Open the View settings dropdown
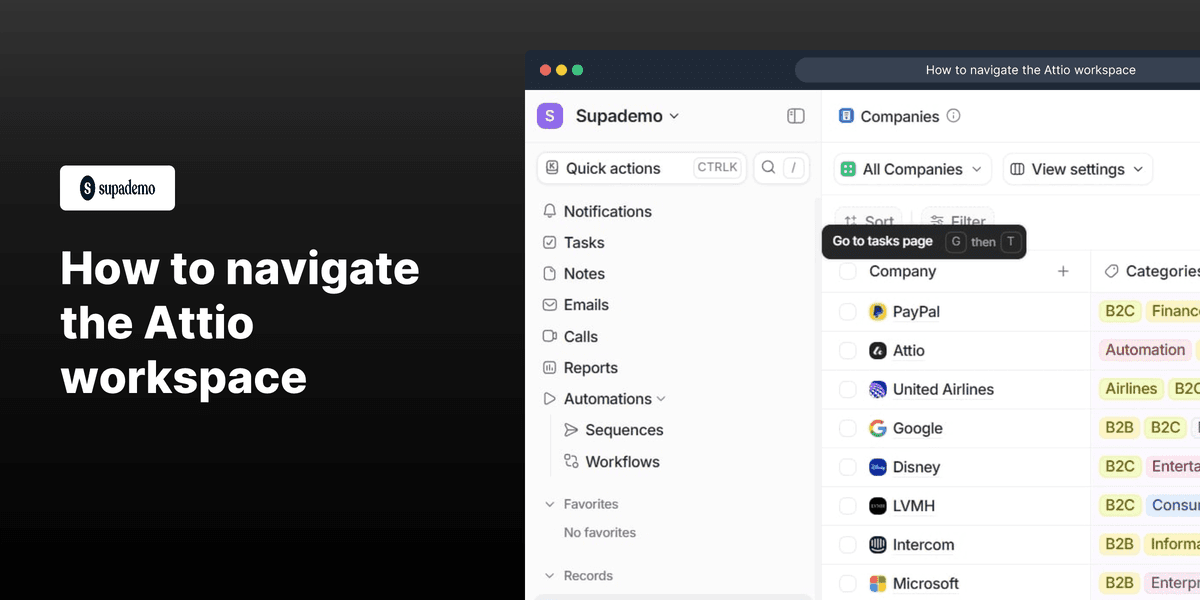Screen dimensions: 1200x600 tap(1077, 169)
